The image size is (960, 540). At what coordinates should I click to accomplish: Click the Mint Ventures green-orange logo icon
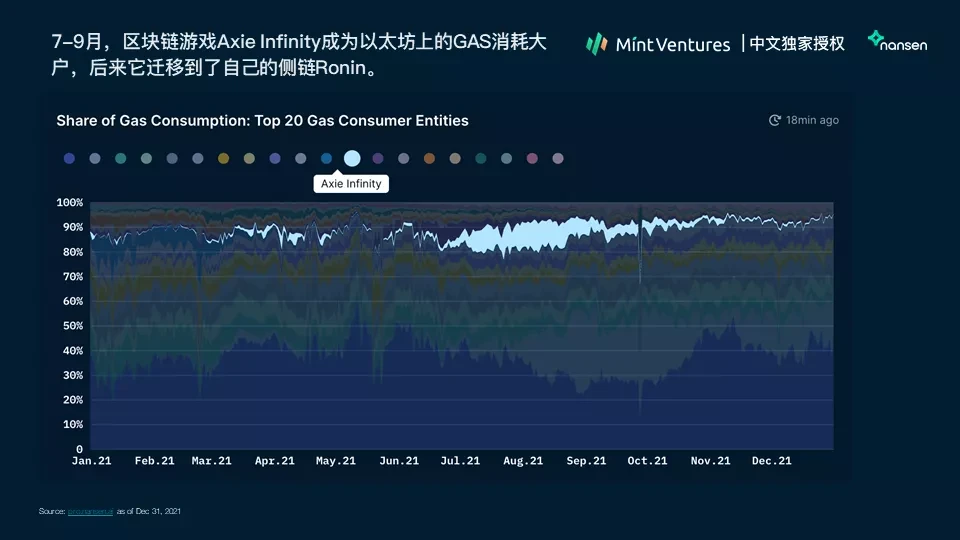click(x=596, y=44)
